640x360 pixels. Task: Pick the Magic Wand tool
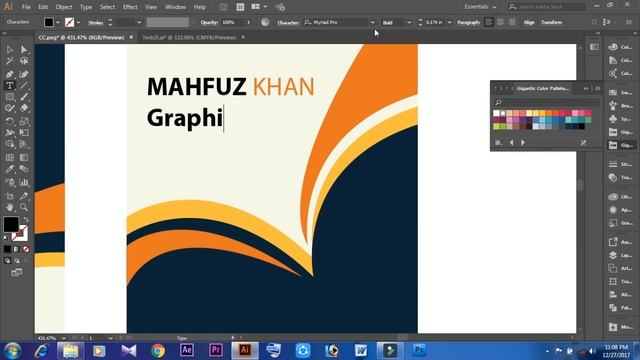(9, 61)
